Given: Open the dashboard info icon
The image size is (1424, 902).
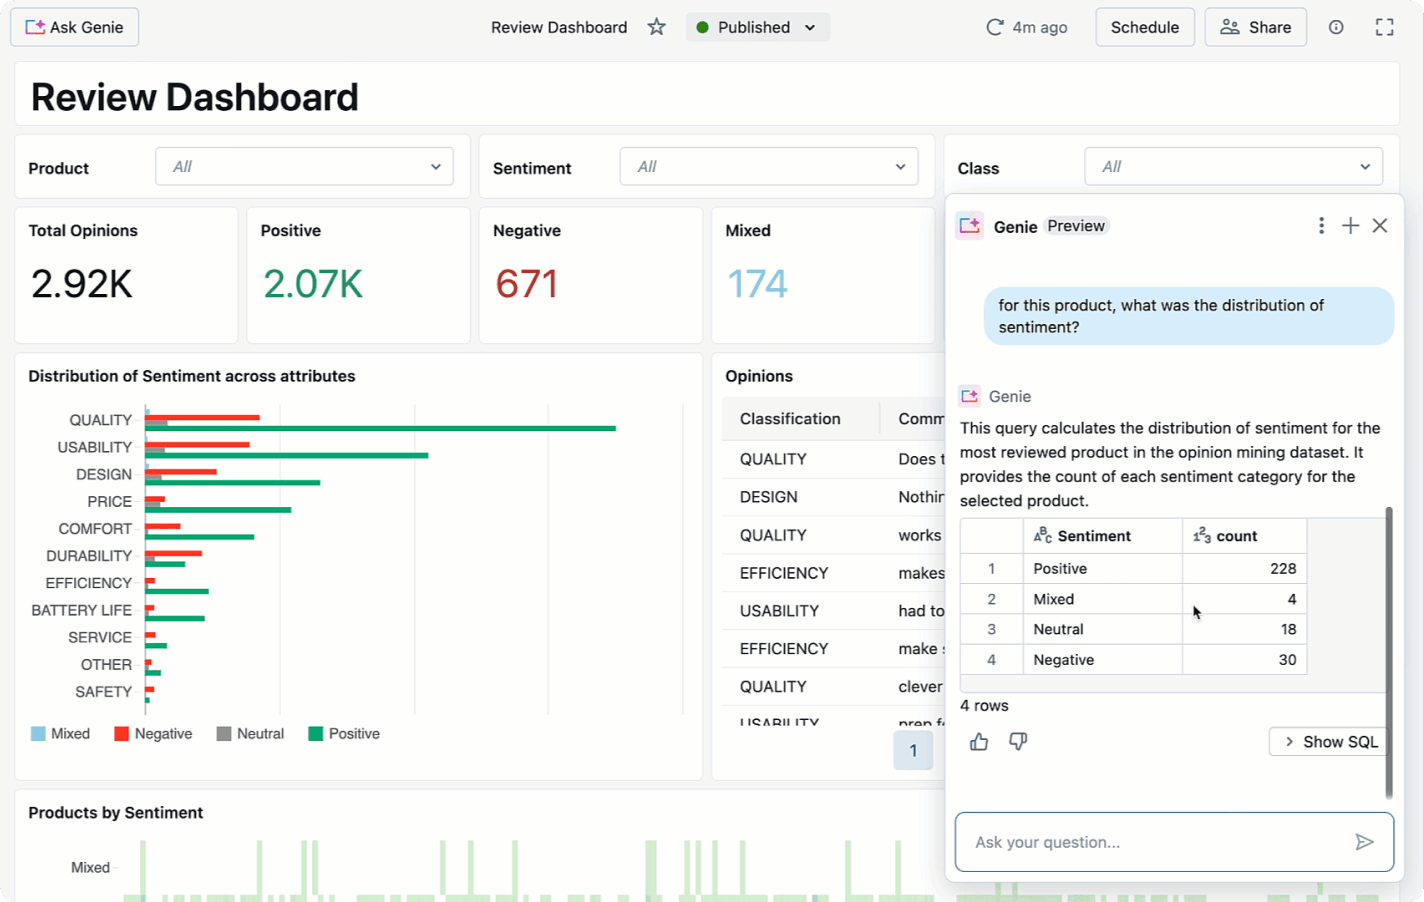Looking at the screenshot, I should click(x=1336, y=27).
